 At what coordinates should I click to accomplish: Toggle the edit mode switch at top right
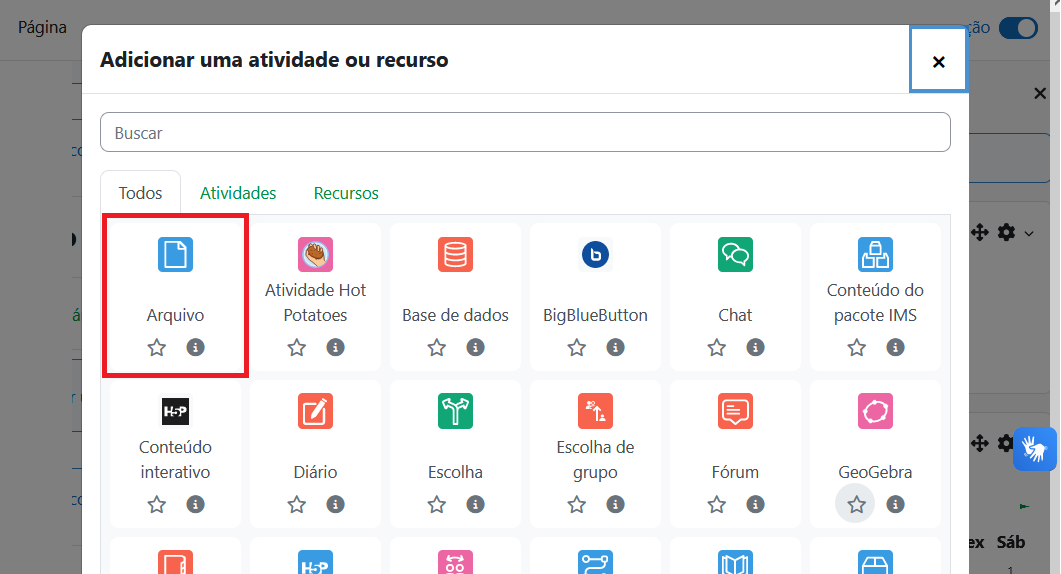1018,28
